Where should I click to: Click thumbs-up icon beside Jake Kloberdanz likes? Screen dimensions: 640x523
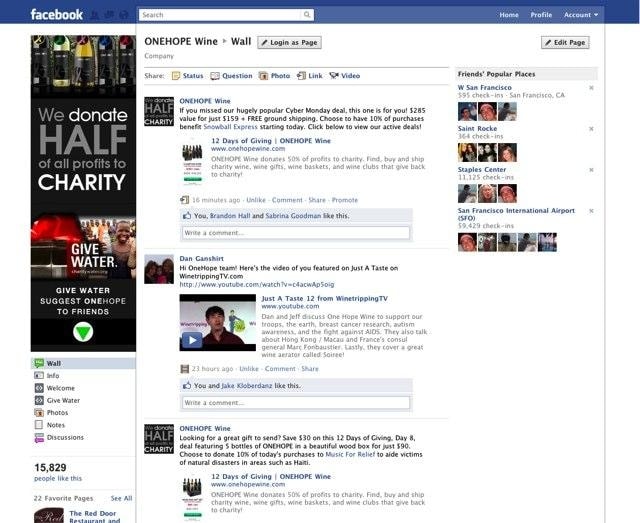(187, 385)
